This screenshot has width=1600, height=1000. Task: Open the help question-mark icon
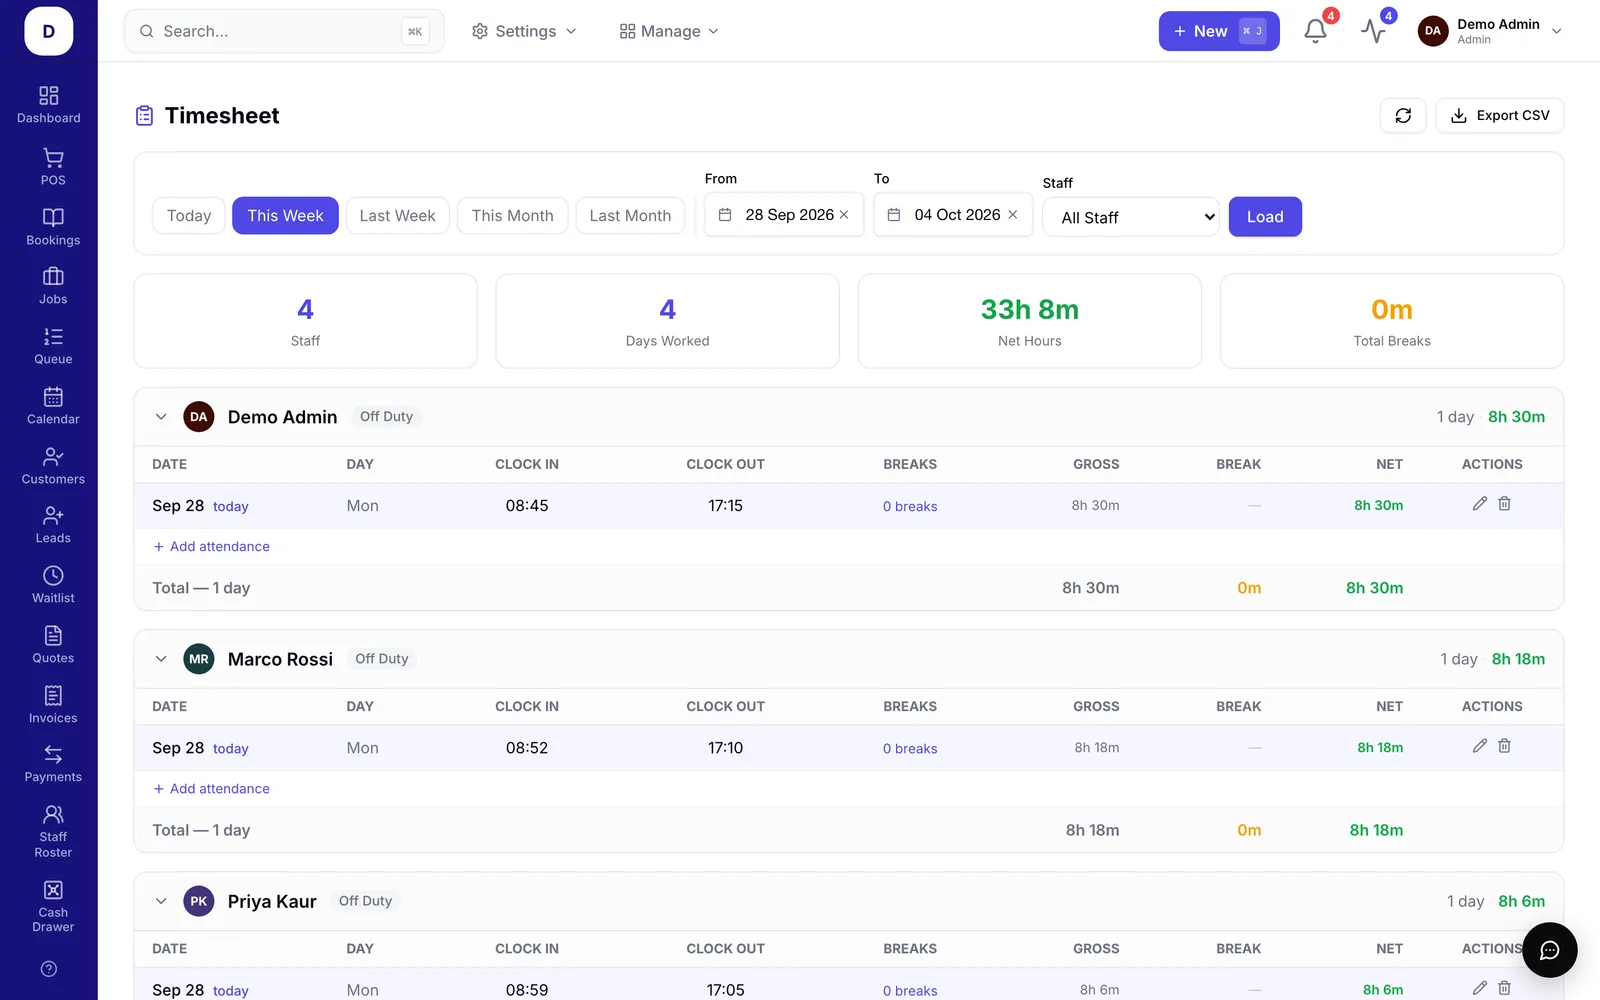click(x=49, y=969)
